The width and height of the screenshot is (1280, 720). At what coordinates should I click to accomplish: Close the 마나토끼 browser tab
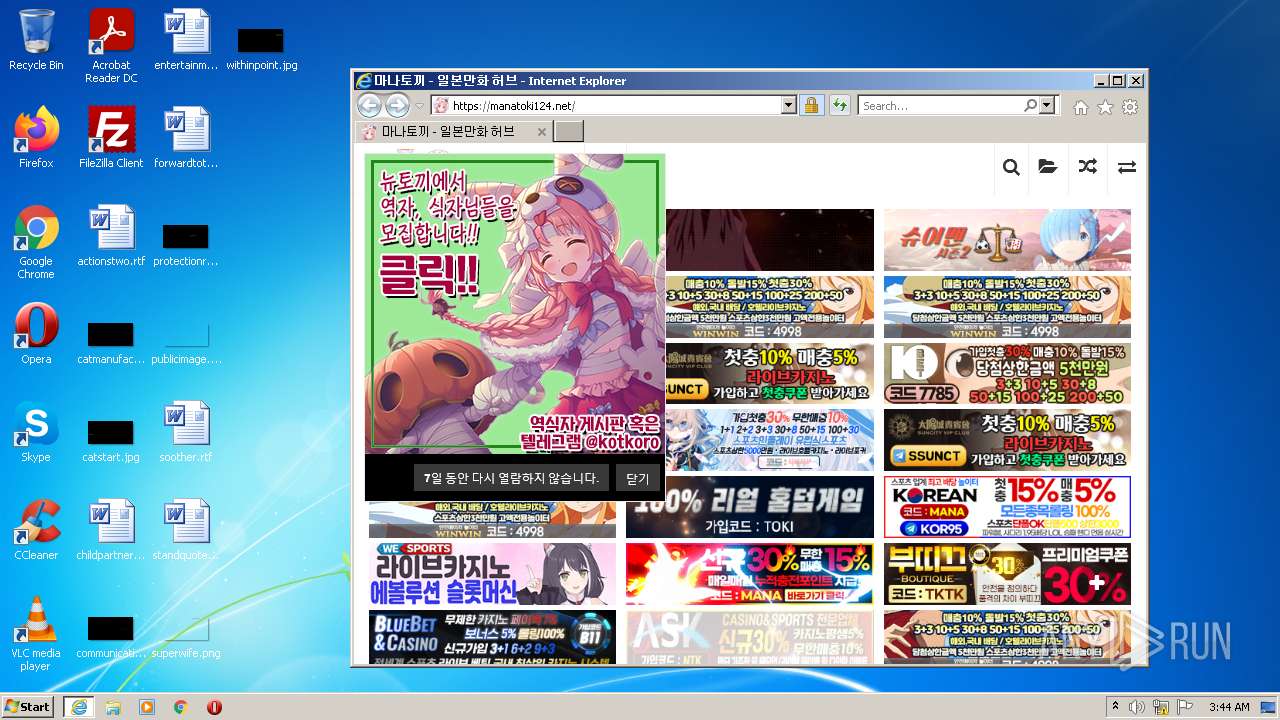pyautogui.click(x=542, y=132)
